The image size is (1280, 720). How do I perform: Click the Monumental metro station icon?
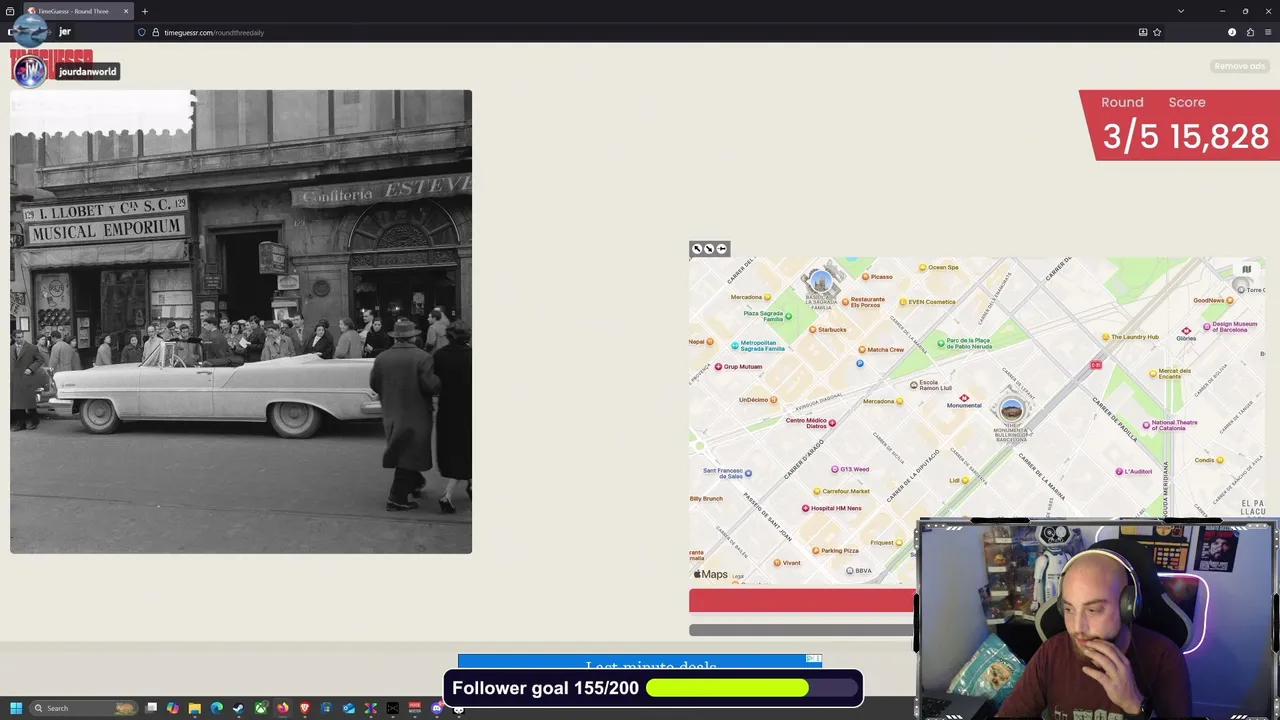pyautogui.click(x=964, y=398)
